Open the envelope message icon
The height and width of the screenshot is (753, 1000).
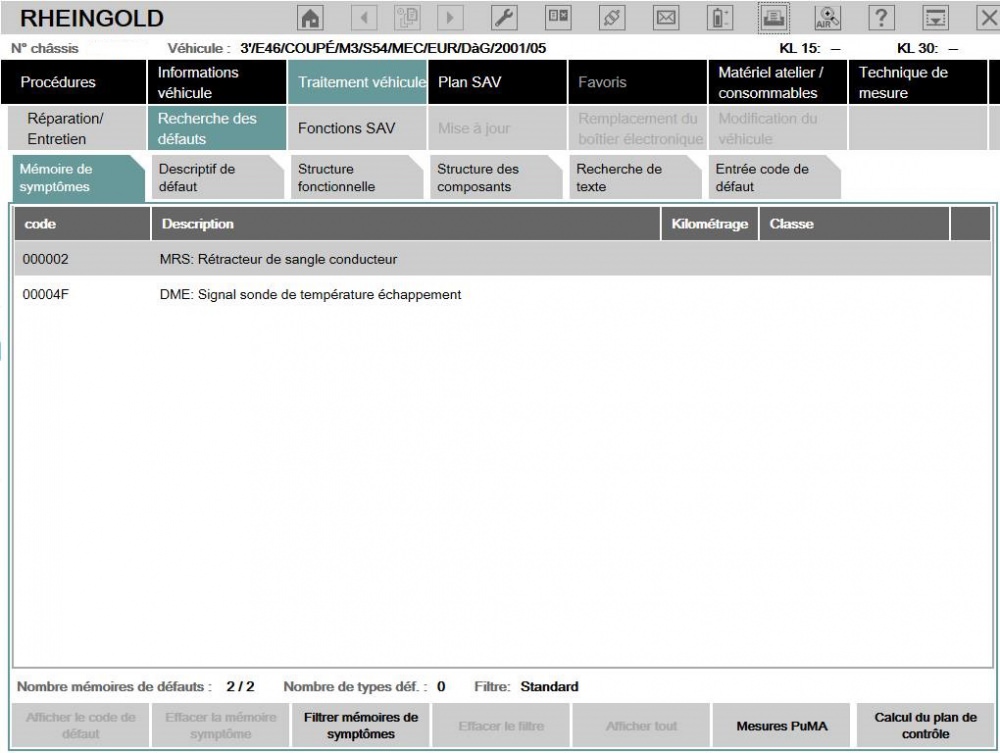[666, 17]
